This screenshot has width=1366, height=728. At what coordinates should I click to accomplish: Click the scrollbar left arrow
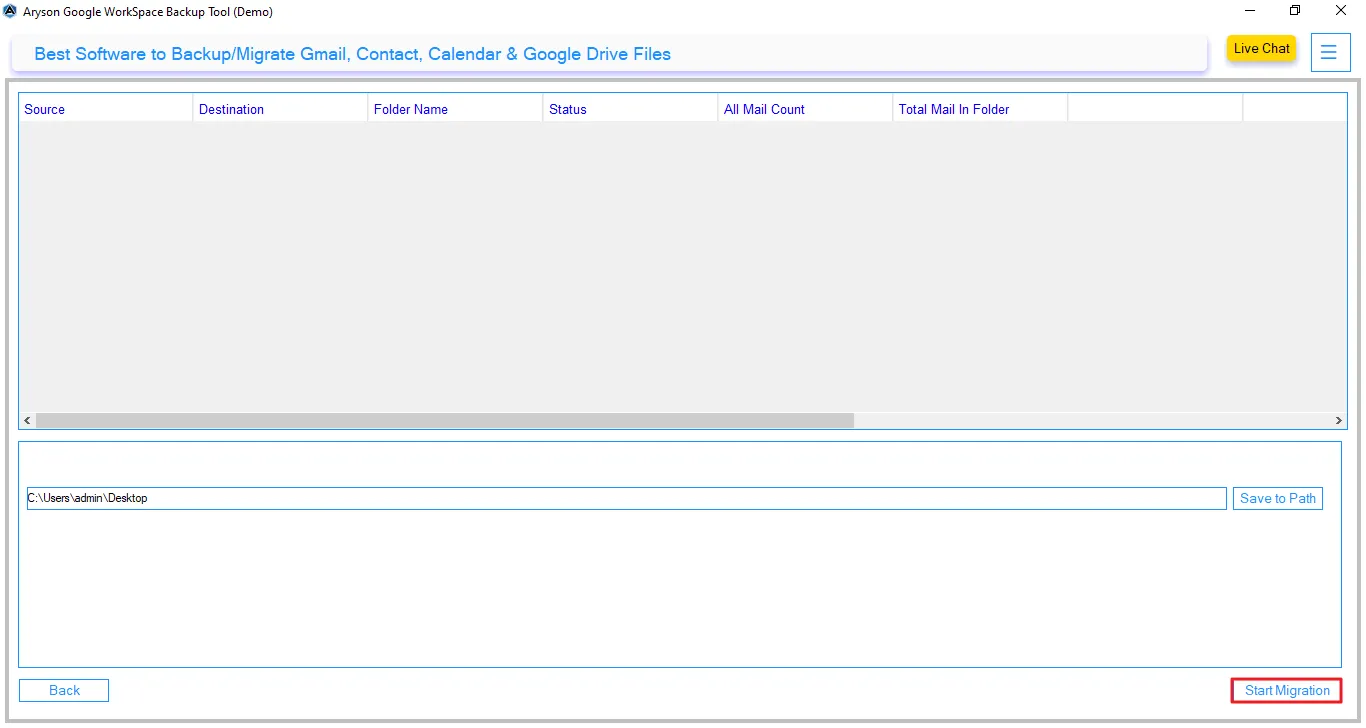tap(26, 420)
